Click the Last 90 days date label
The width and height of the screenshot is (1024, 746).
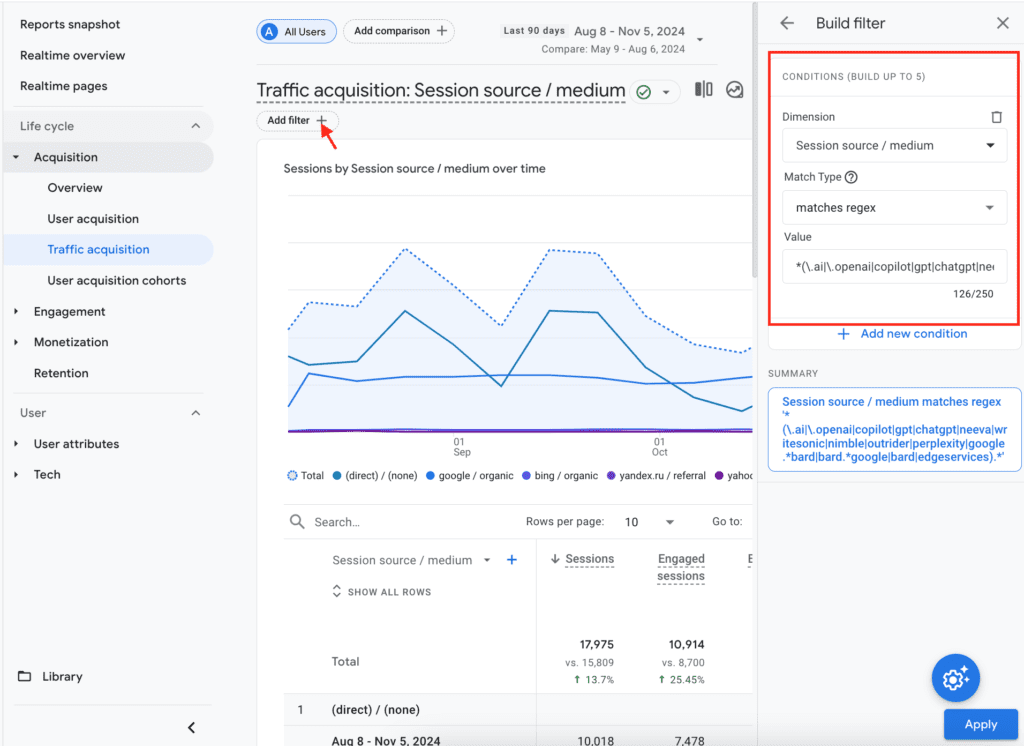click(x=534, y=31)
